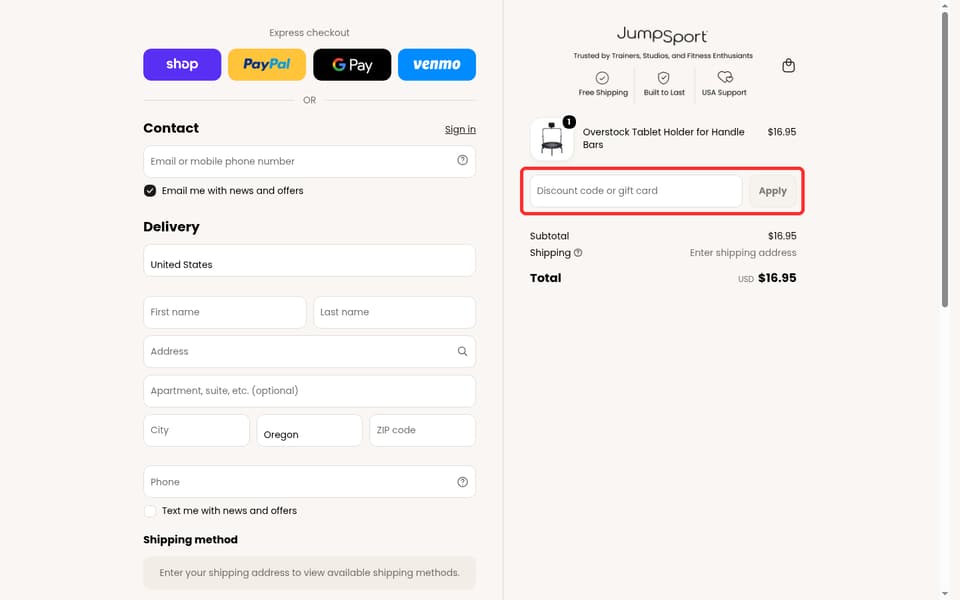Pay with Shop Pay express button
960x600 pixels.
coord(182,64)
